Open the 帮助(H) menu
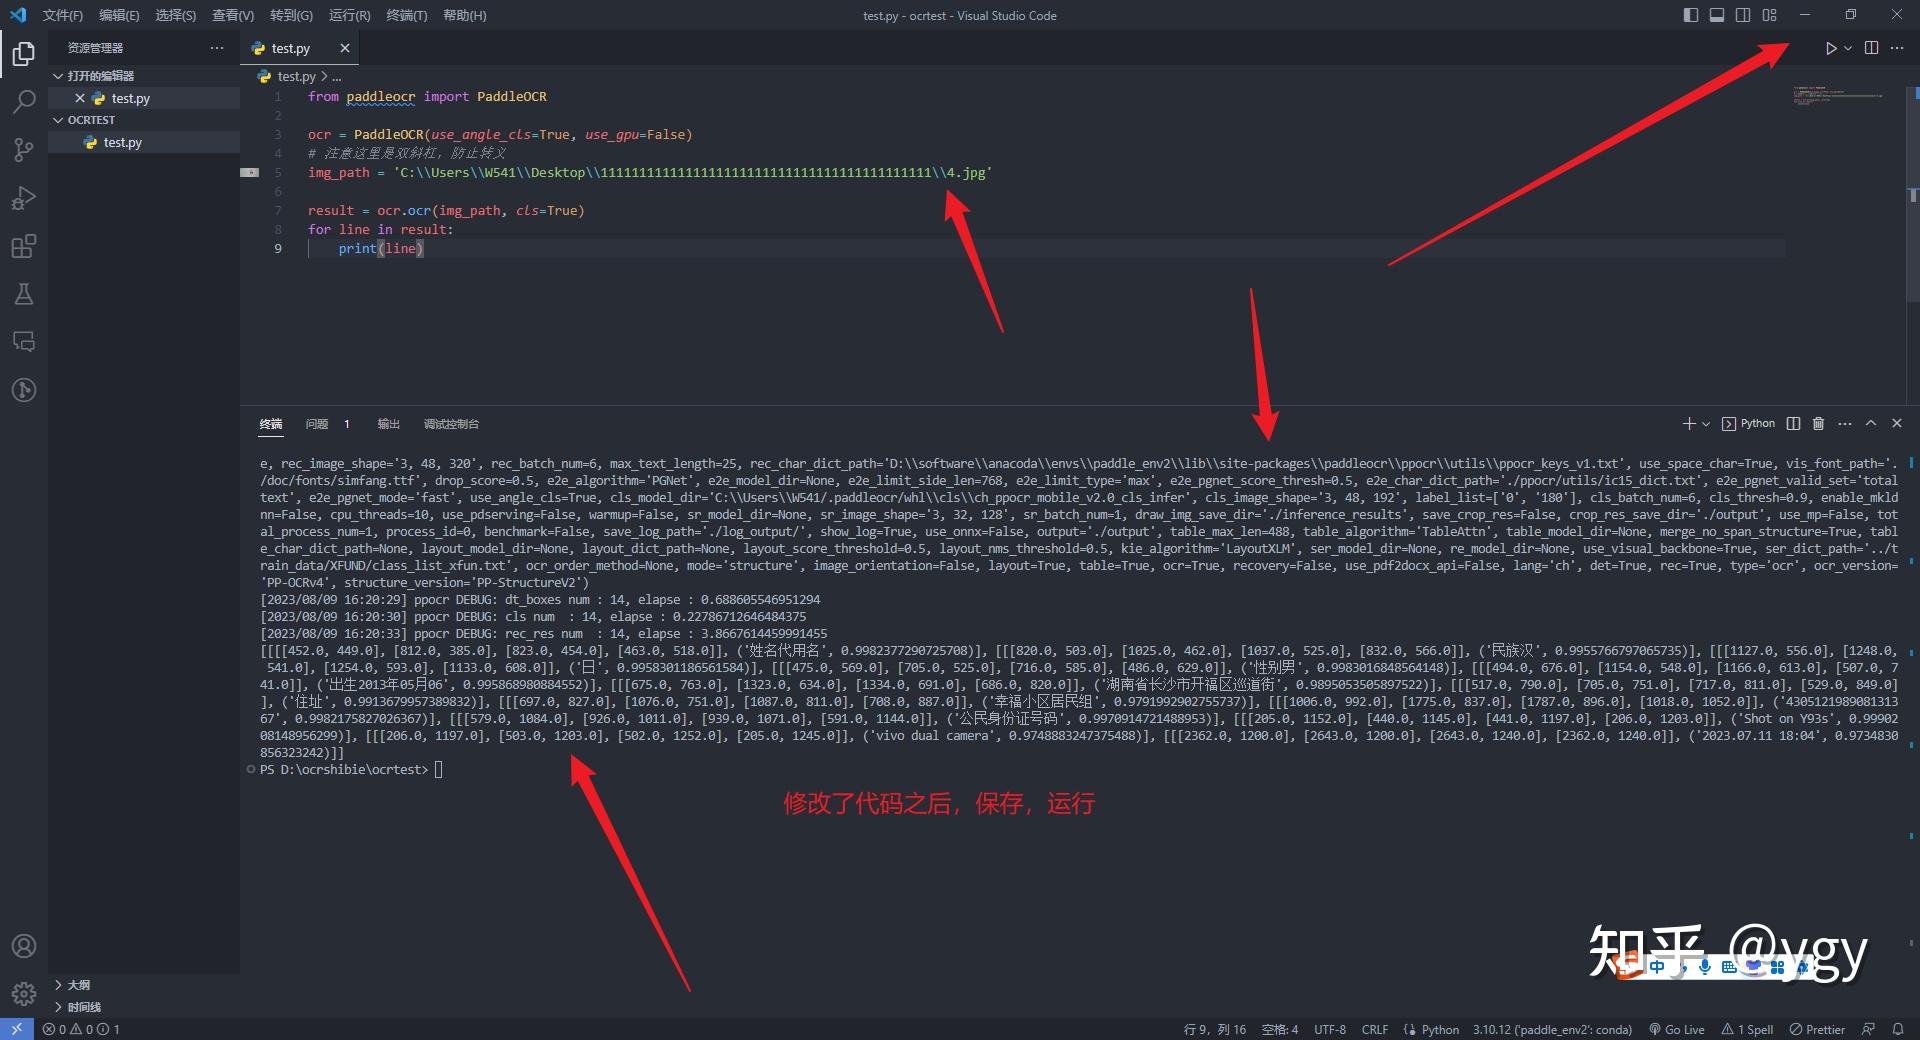 [x=464, y=15]
